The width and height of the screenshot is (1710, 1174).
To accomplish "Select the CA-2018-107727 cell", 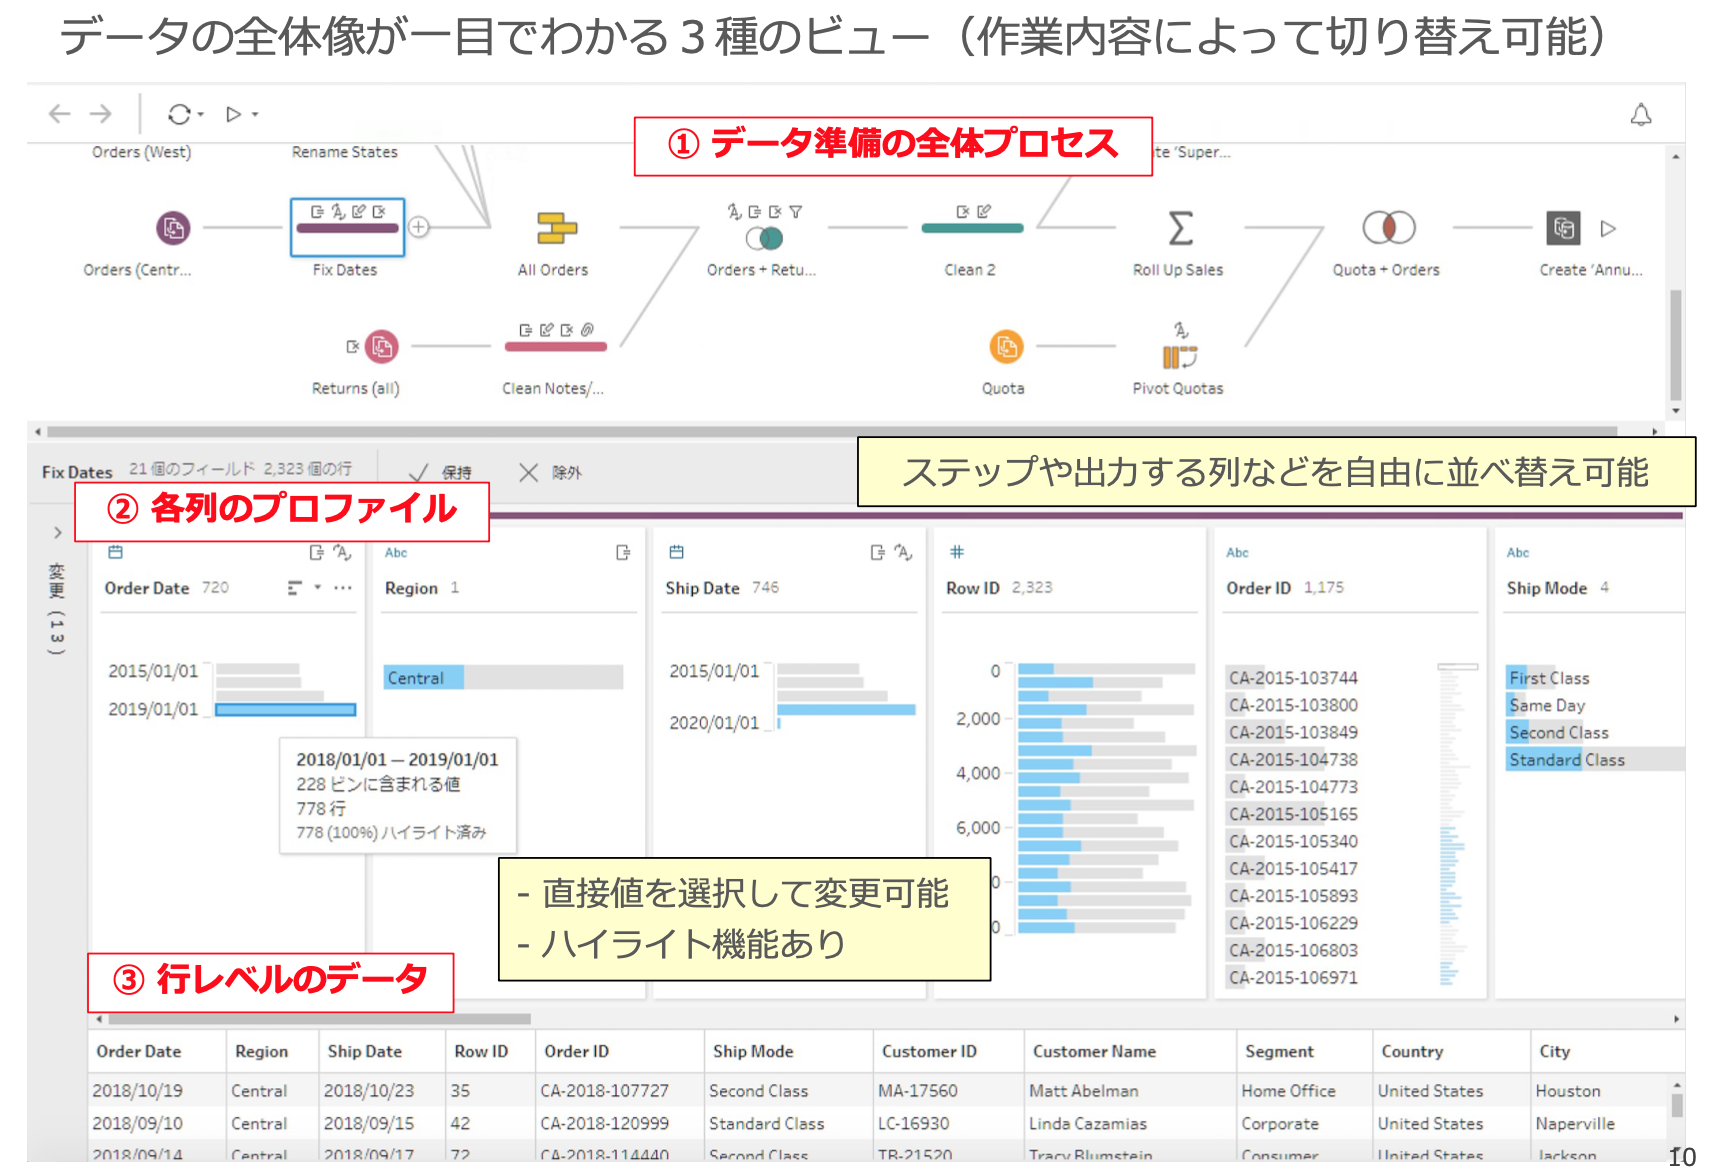I will click(605, 1091).
